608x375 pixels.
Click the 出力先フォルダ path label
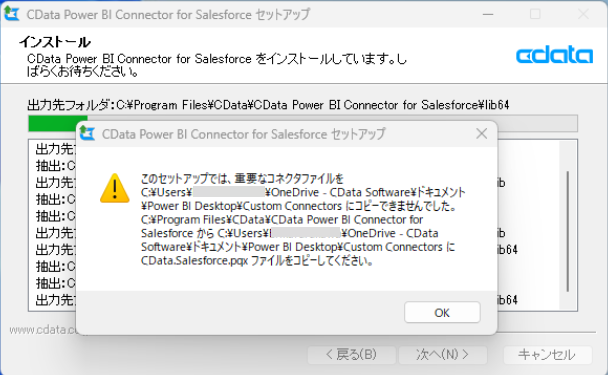click(268, 105)
